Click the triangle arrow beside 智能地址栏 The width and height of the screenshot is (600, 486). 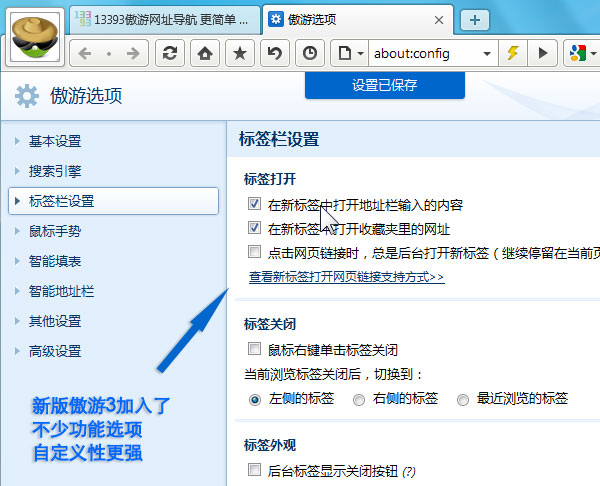(17, 291)
